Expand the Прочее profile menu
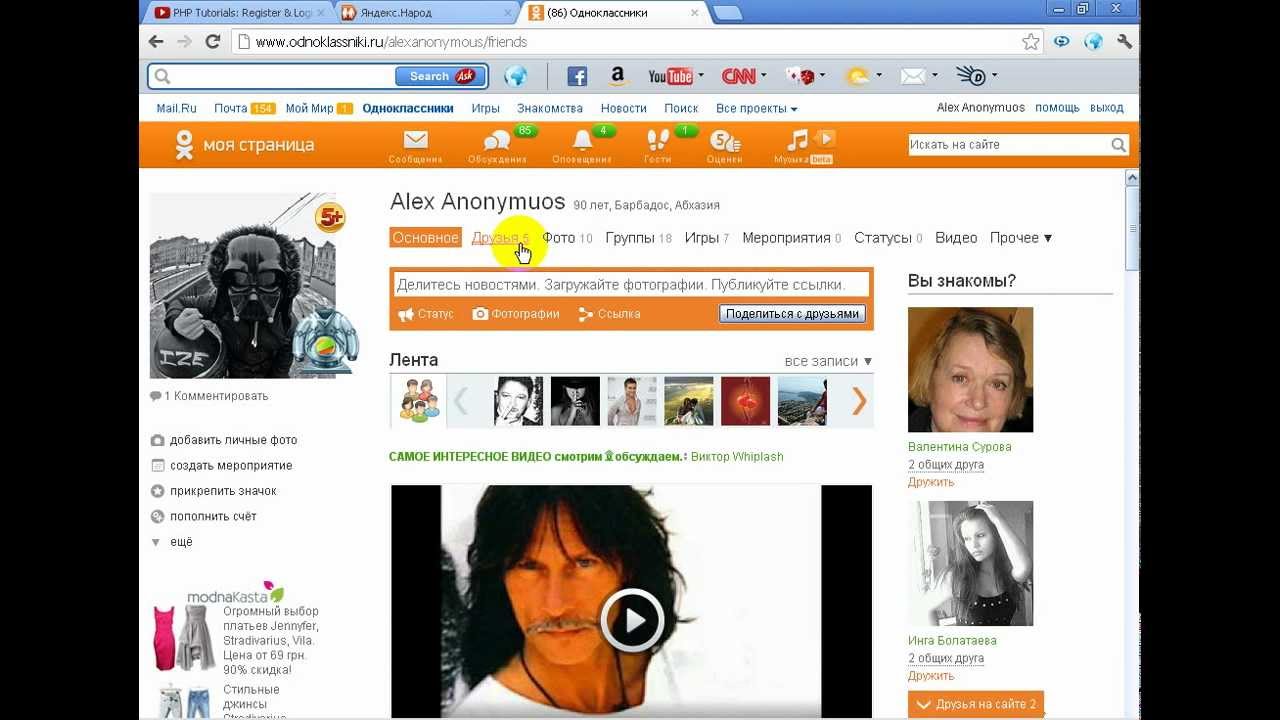This screenshot has height=720, width=1280. click(x=1020, y=238)
